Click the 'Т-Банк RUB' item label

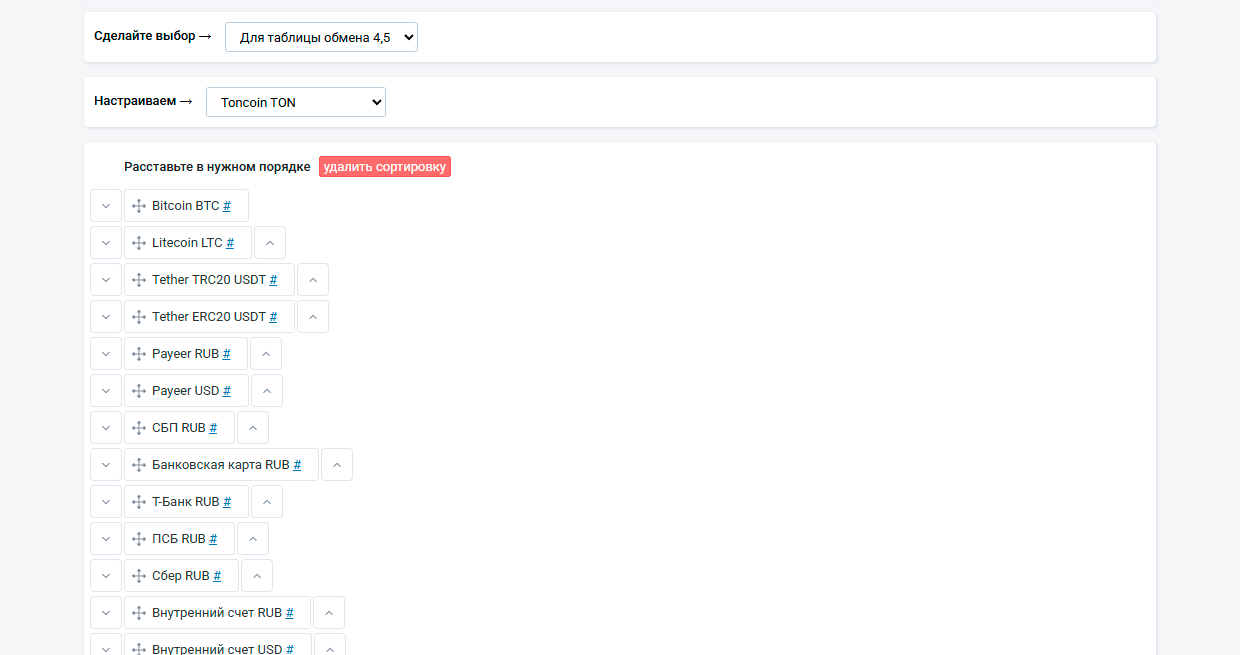pos(186,502)
